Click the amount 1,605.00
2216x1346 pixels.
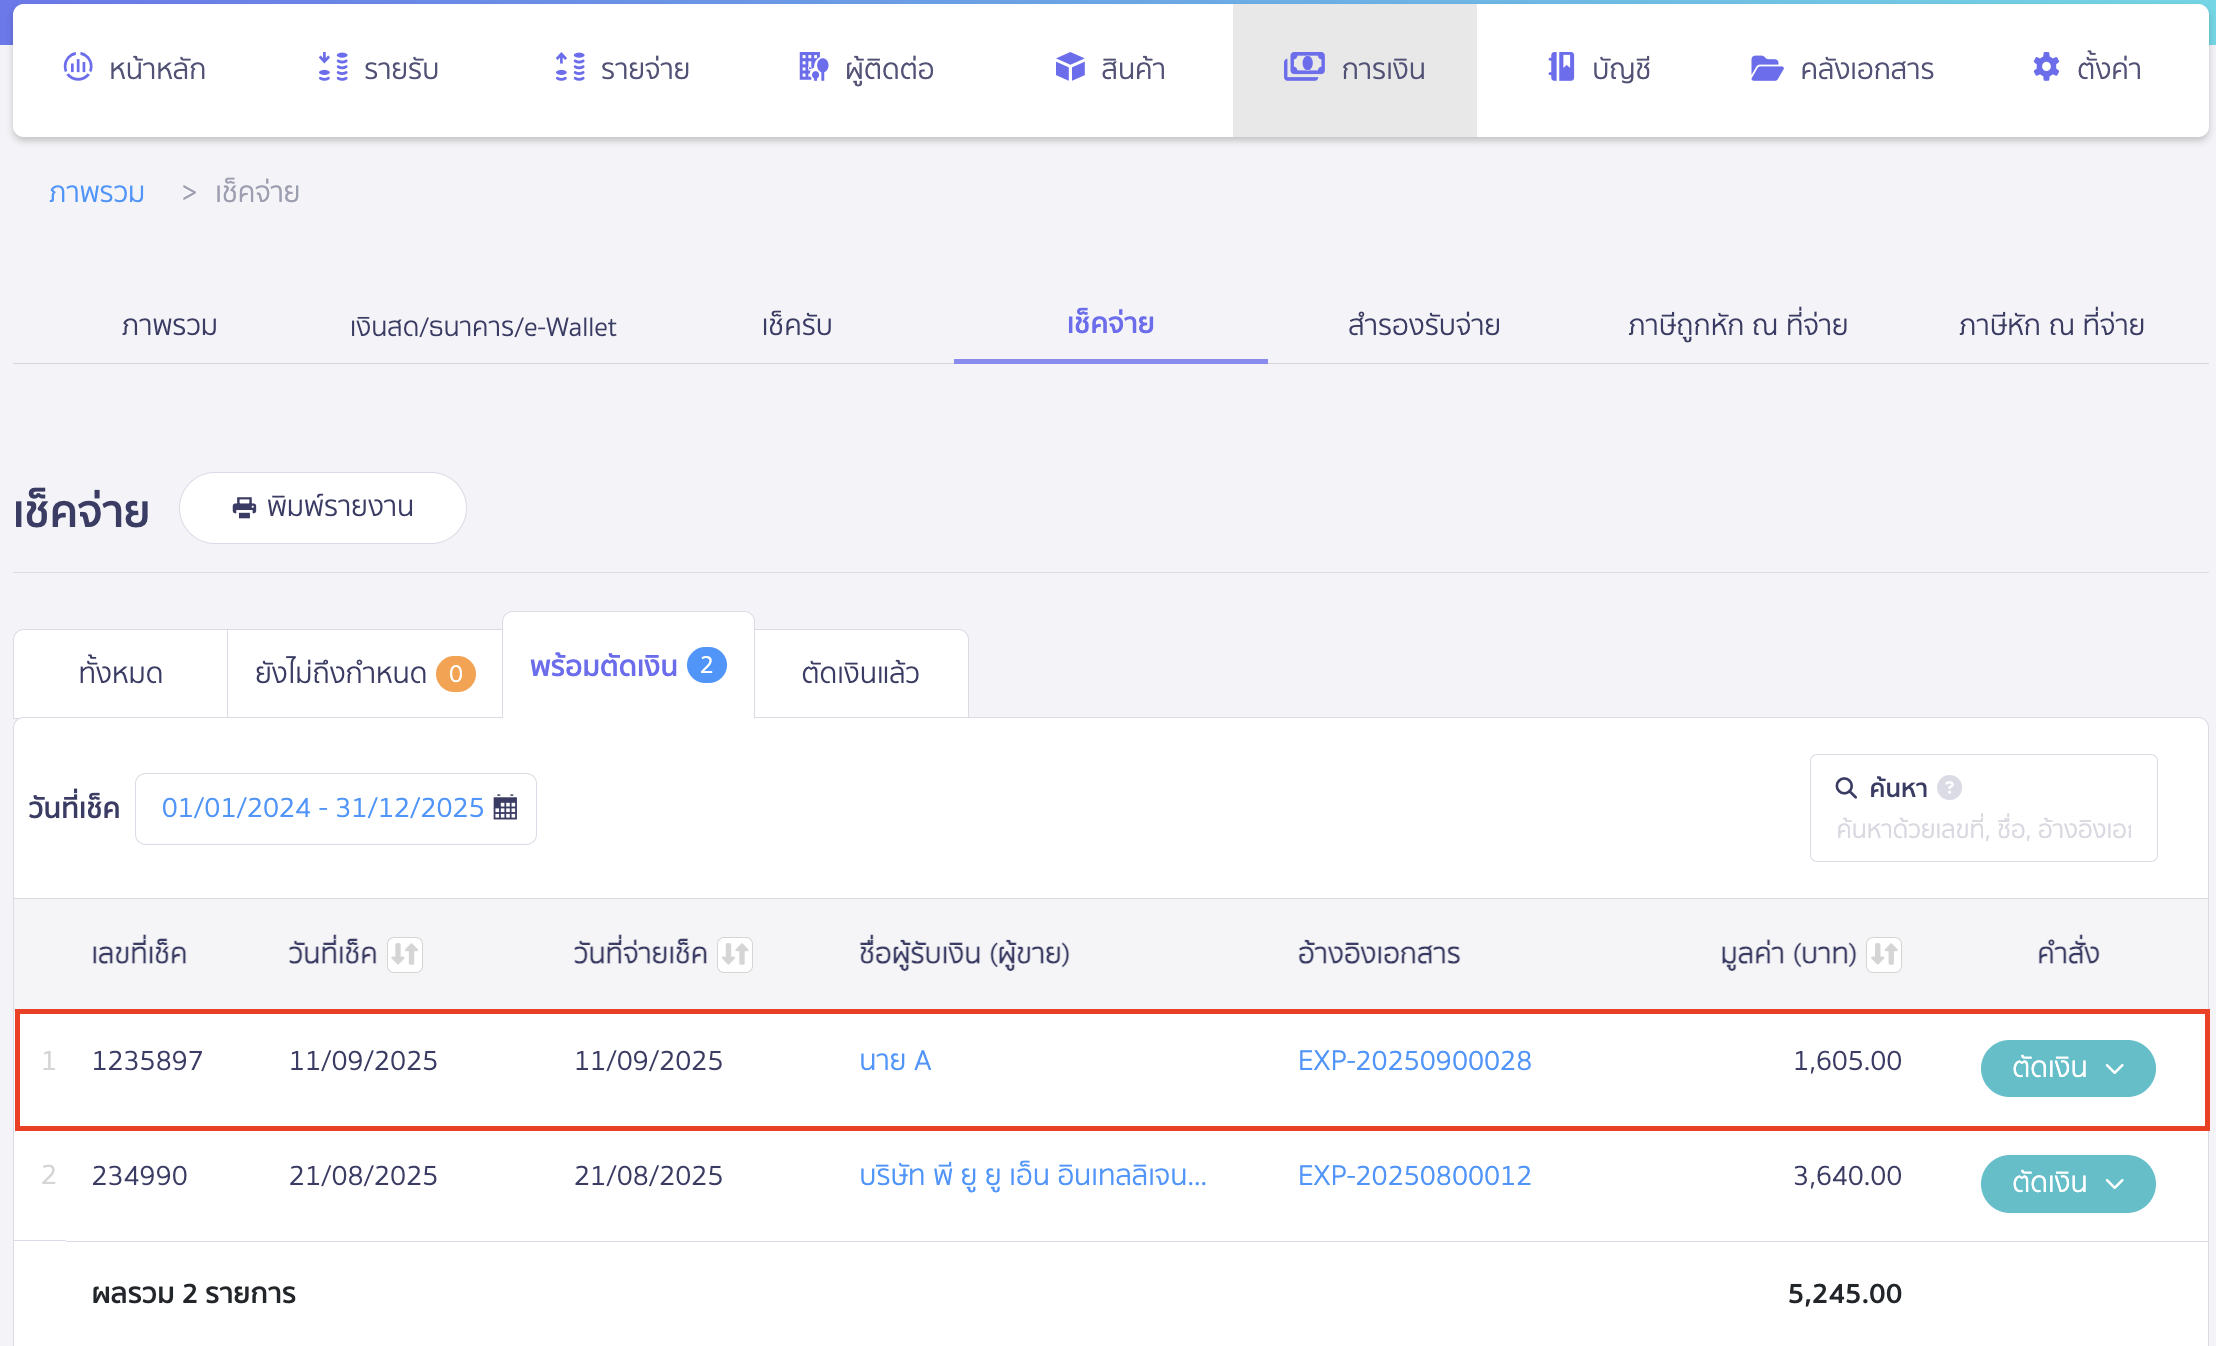(1847, 1061)
